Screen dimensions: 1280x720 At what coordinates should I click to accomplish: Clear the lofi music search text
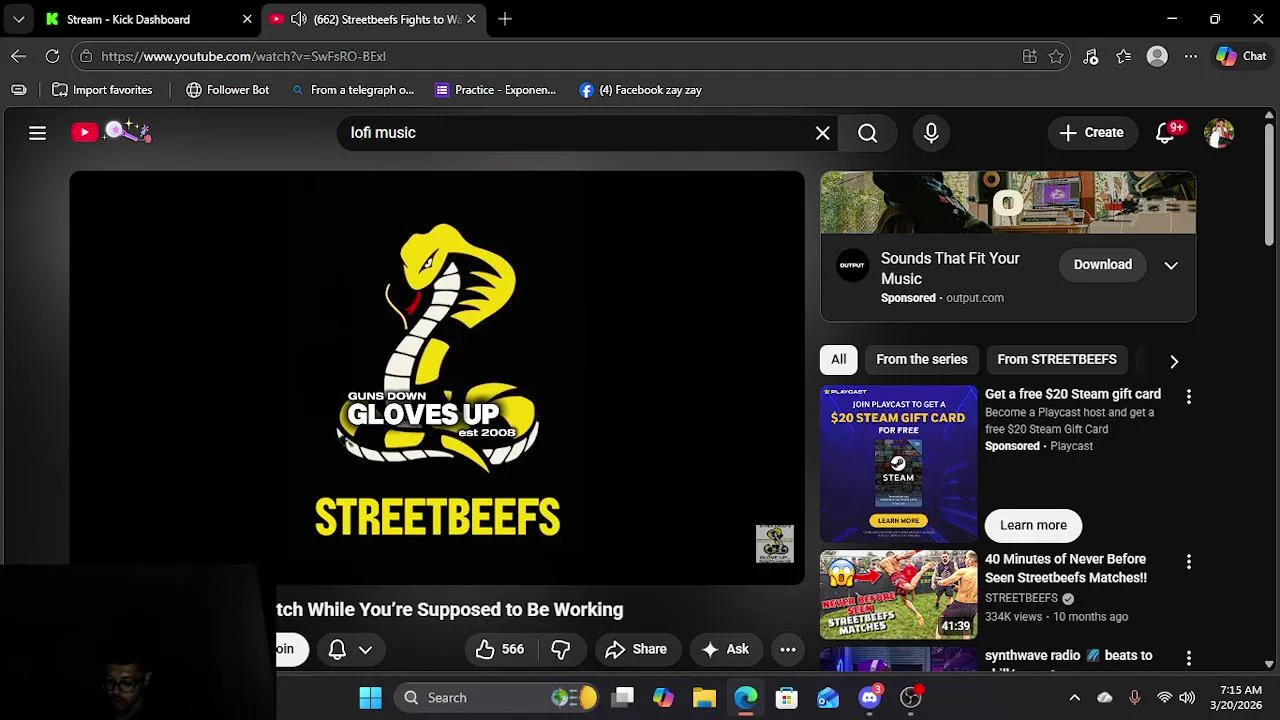[822, 132]
